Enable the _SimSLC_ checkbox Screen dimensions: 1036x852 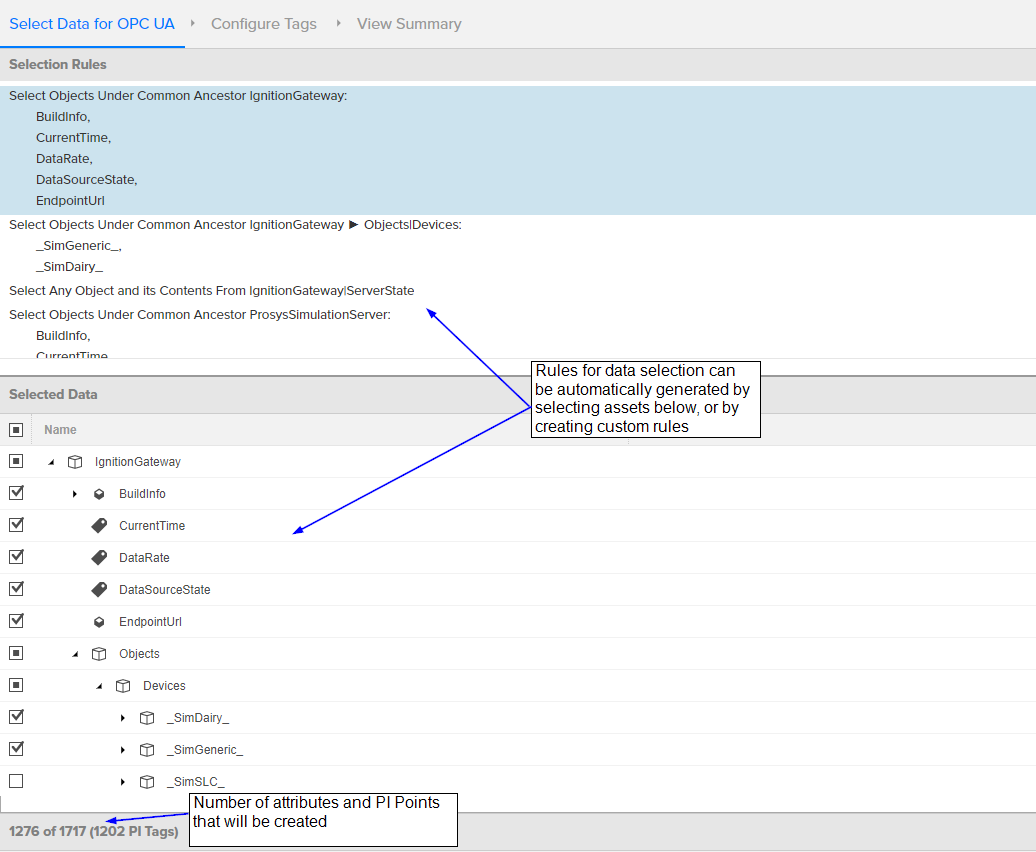point(16,781)
